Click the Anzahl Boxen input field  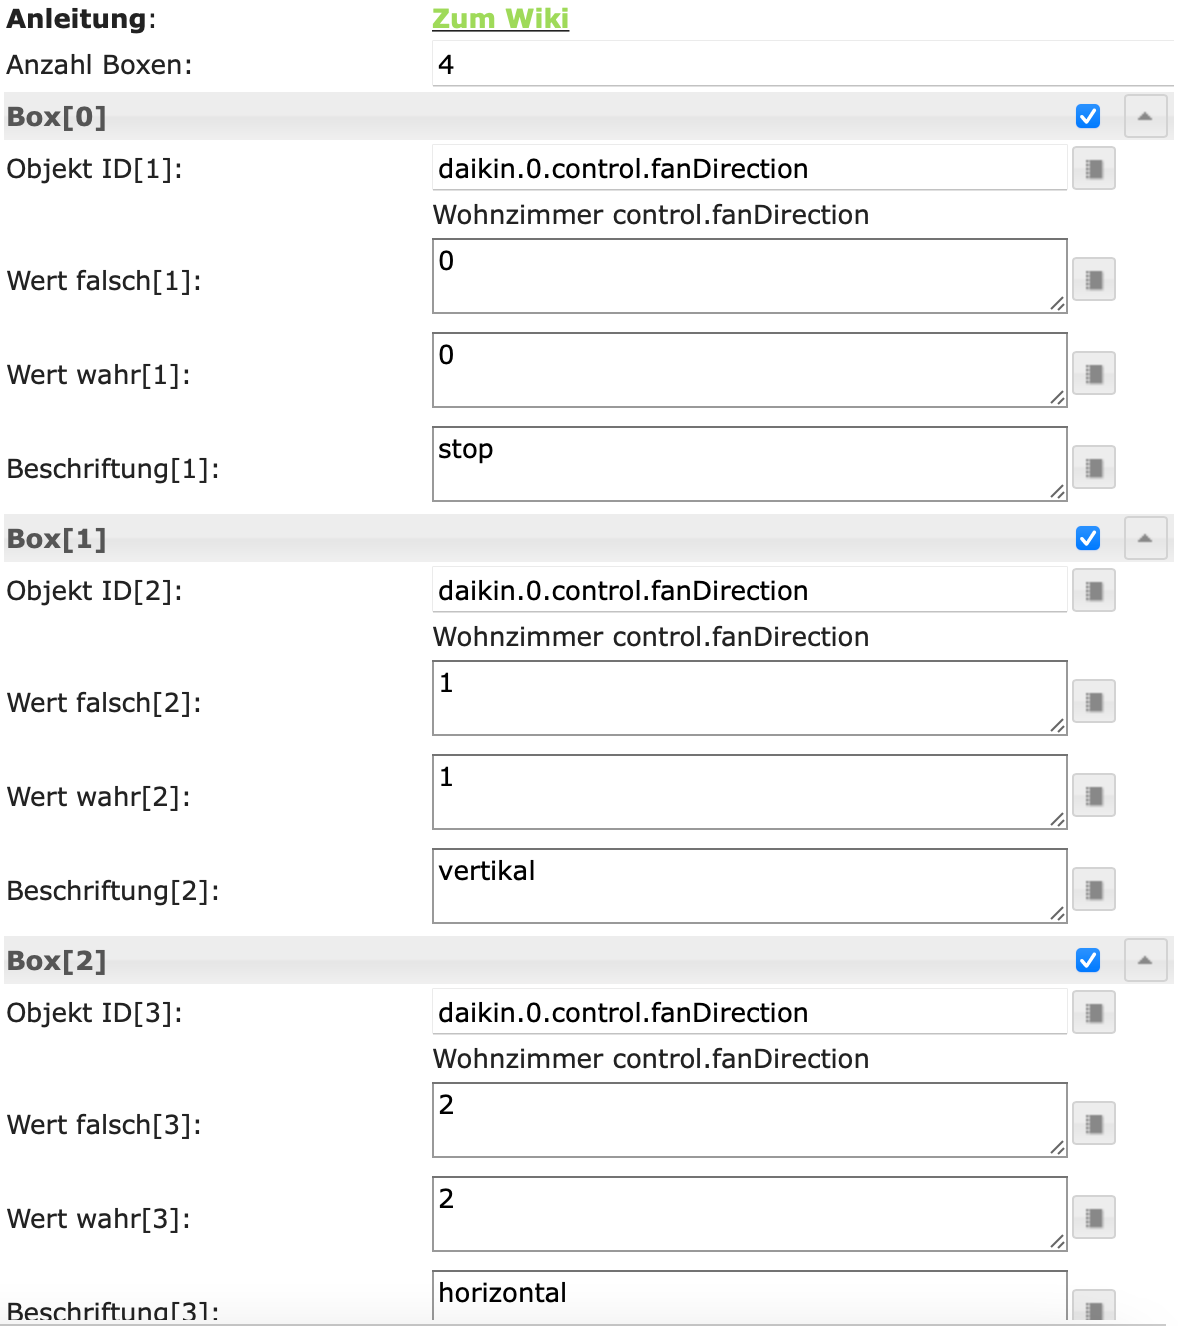pyautogui.click(x=800, y=65)
